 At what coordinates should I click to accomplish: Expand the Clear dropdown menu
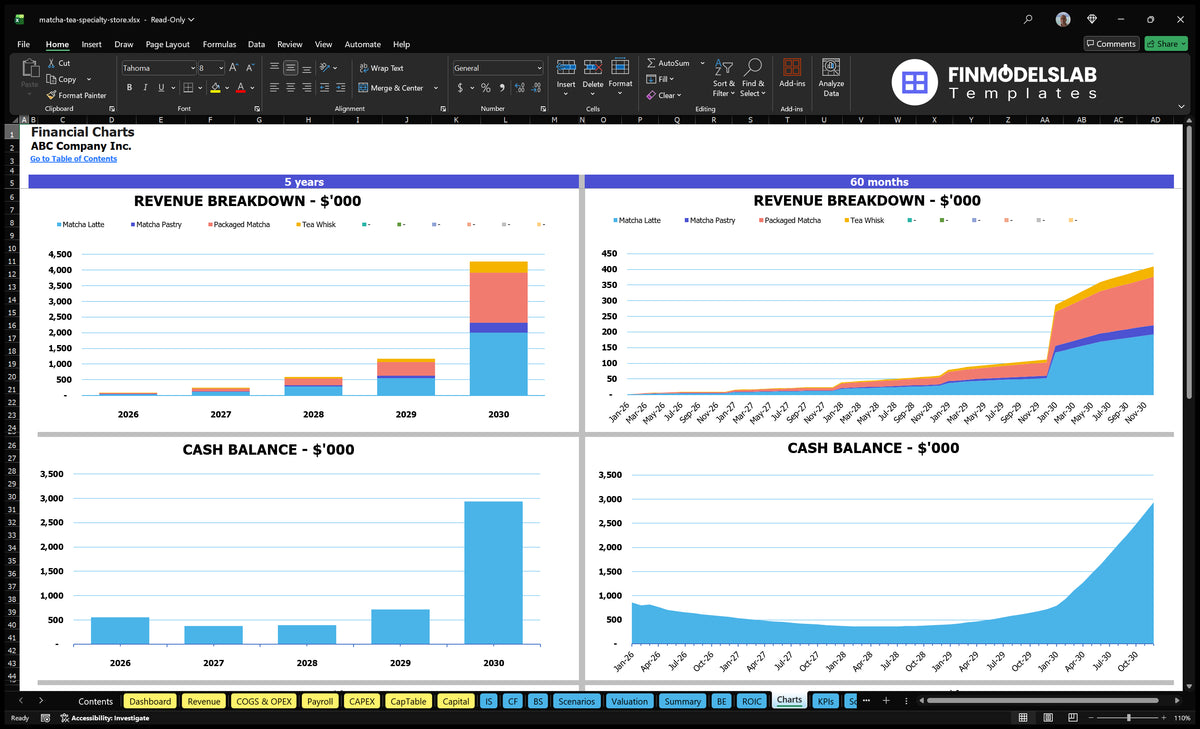tap(679, 96)
